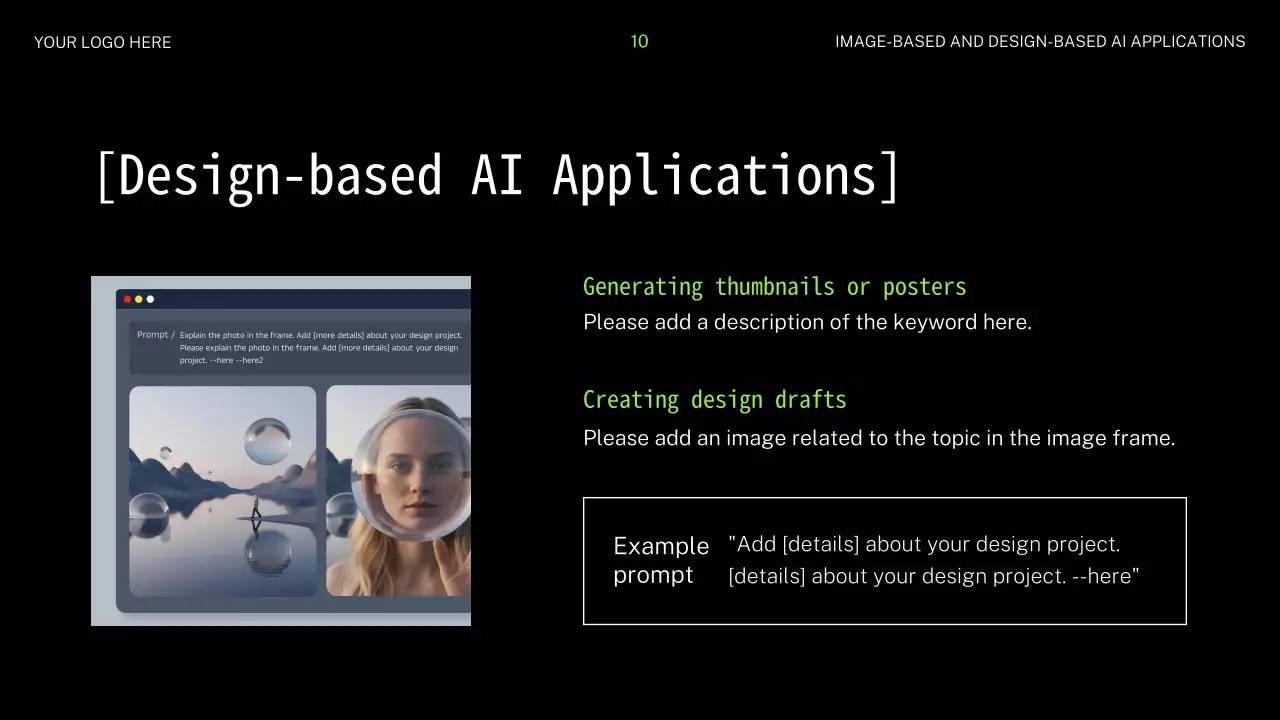The image size is (1280, 720).
Task: Click the white dot in the mockup window
Action: (x=151, y=299)
